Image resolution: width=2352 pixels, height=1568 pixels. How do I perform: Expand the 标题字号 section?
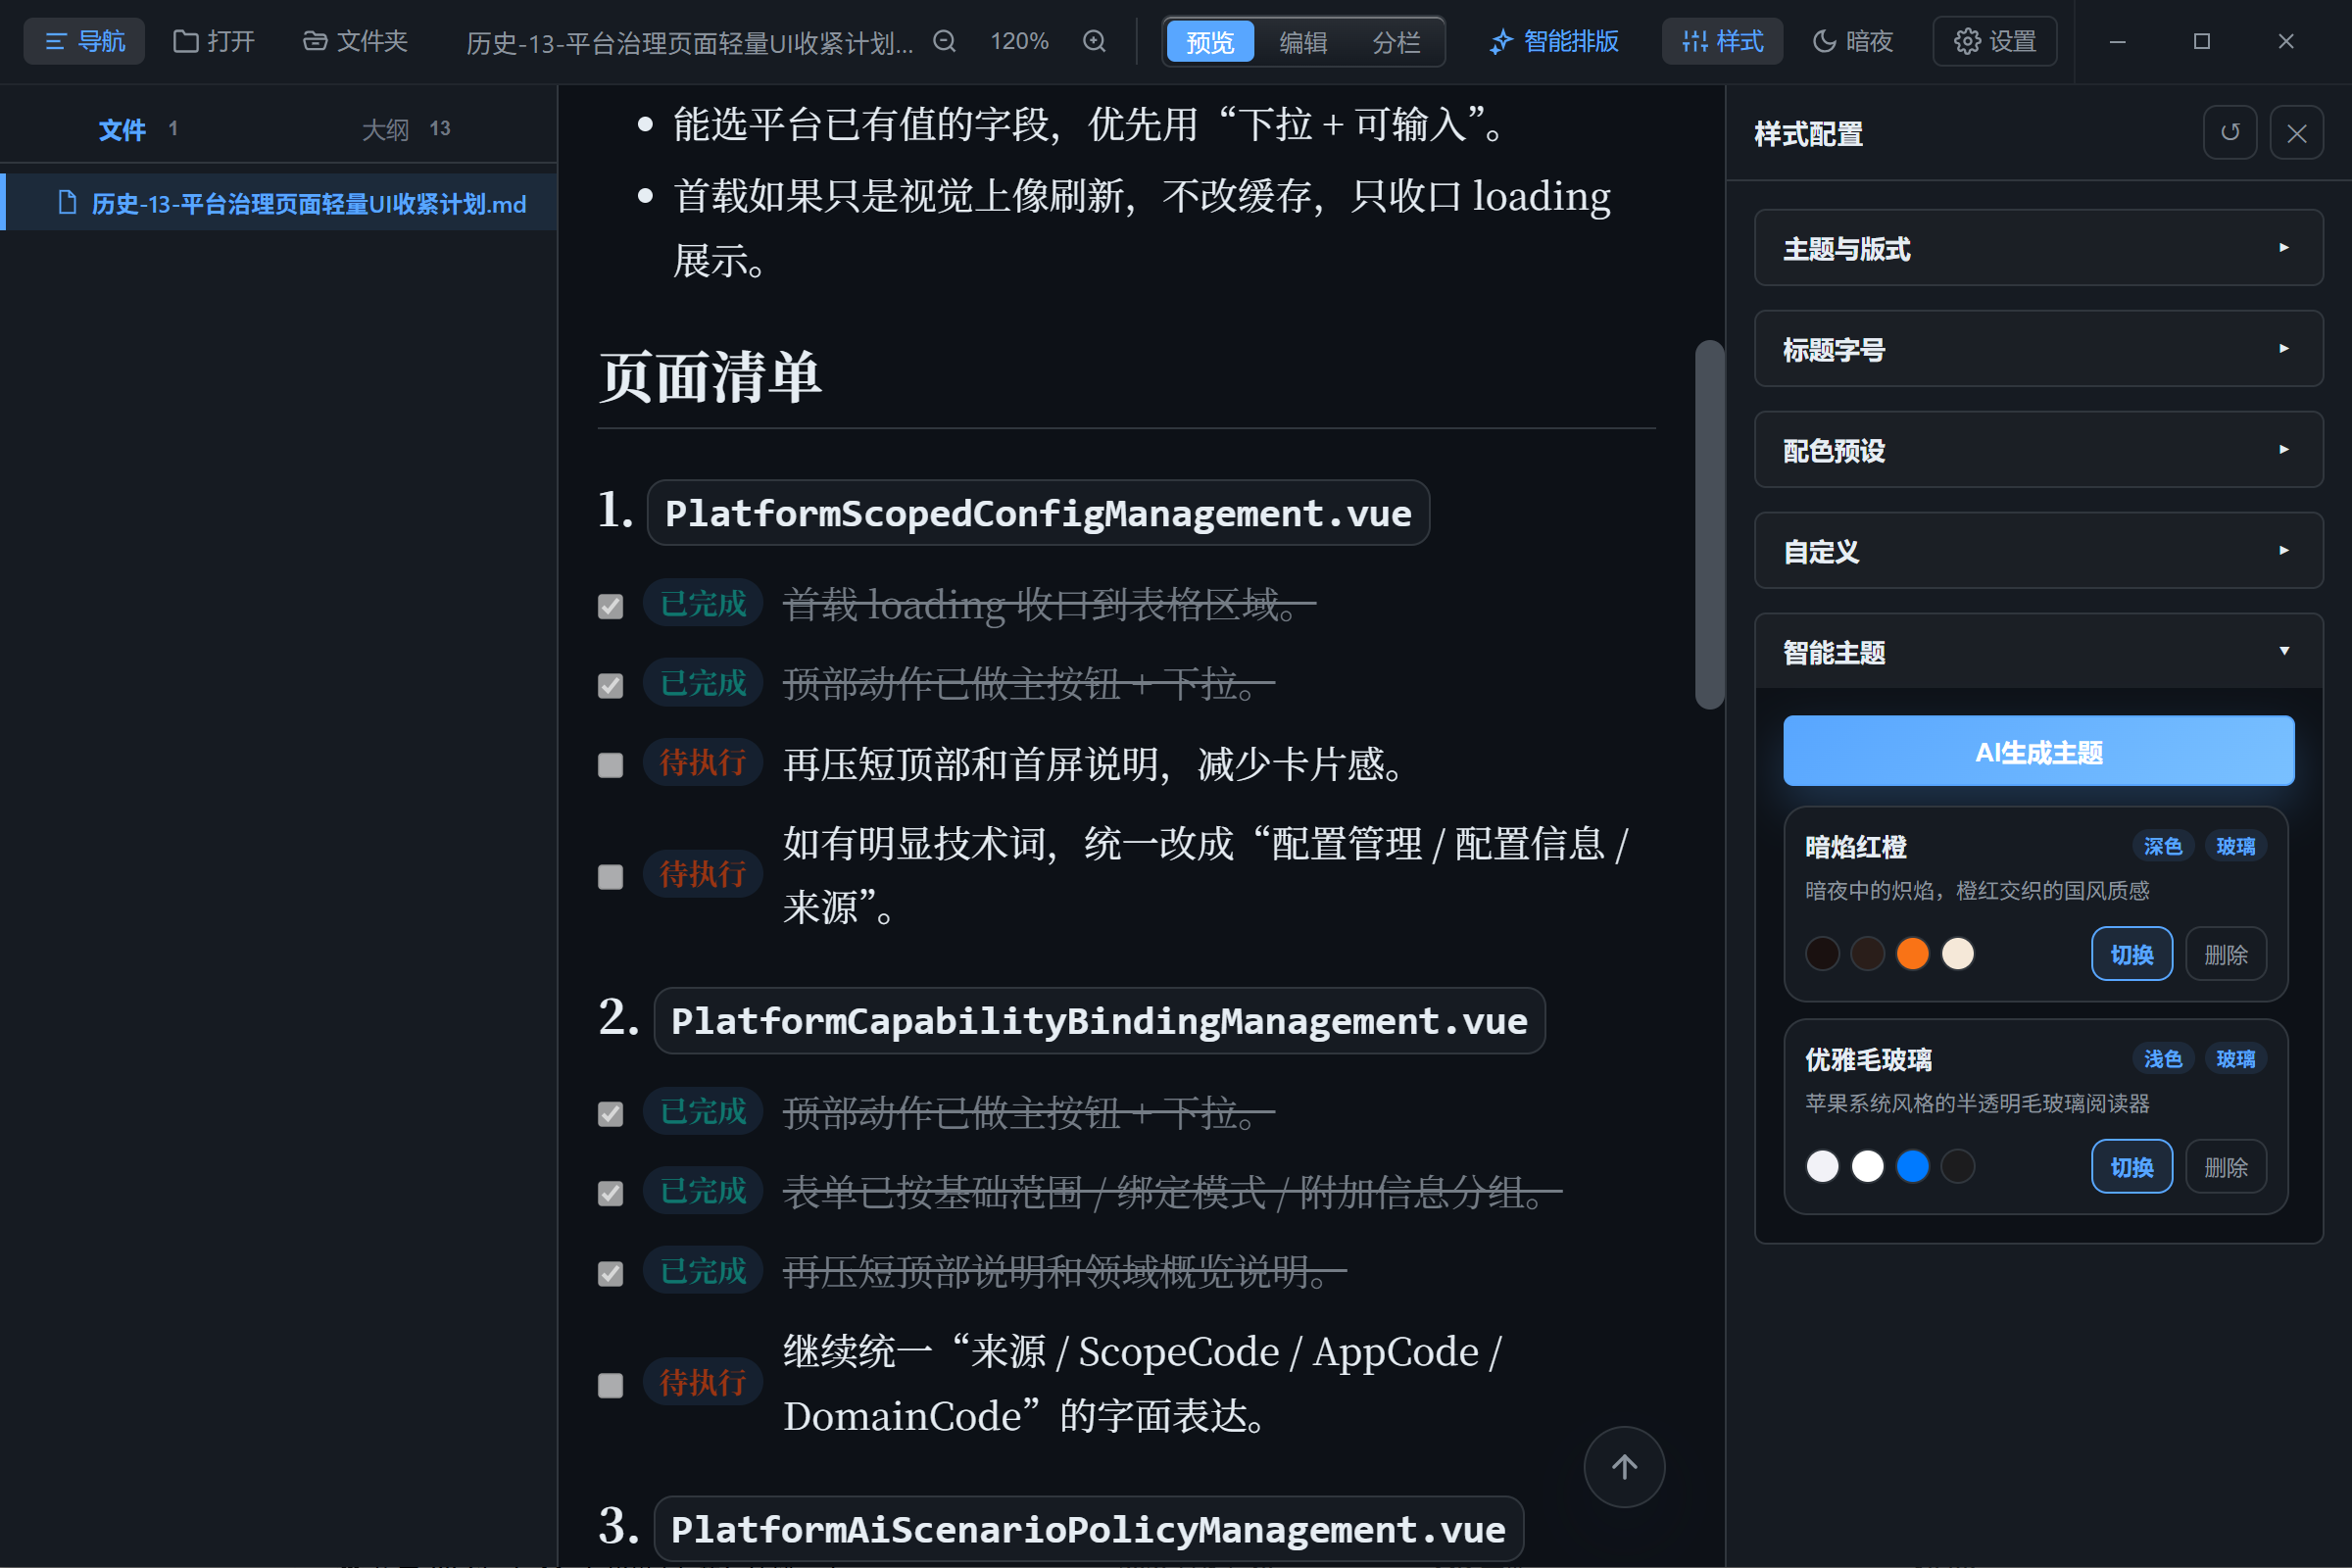point(2038,349)
